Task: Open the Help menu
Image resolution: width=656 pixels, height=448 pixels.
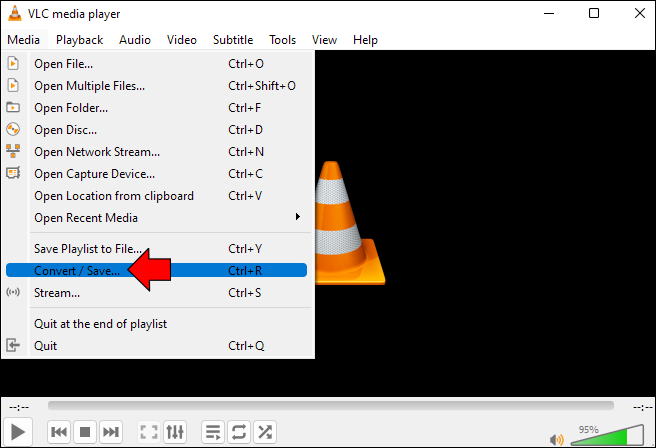Action: tap(365, 40)
